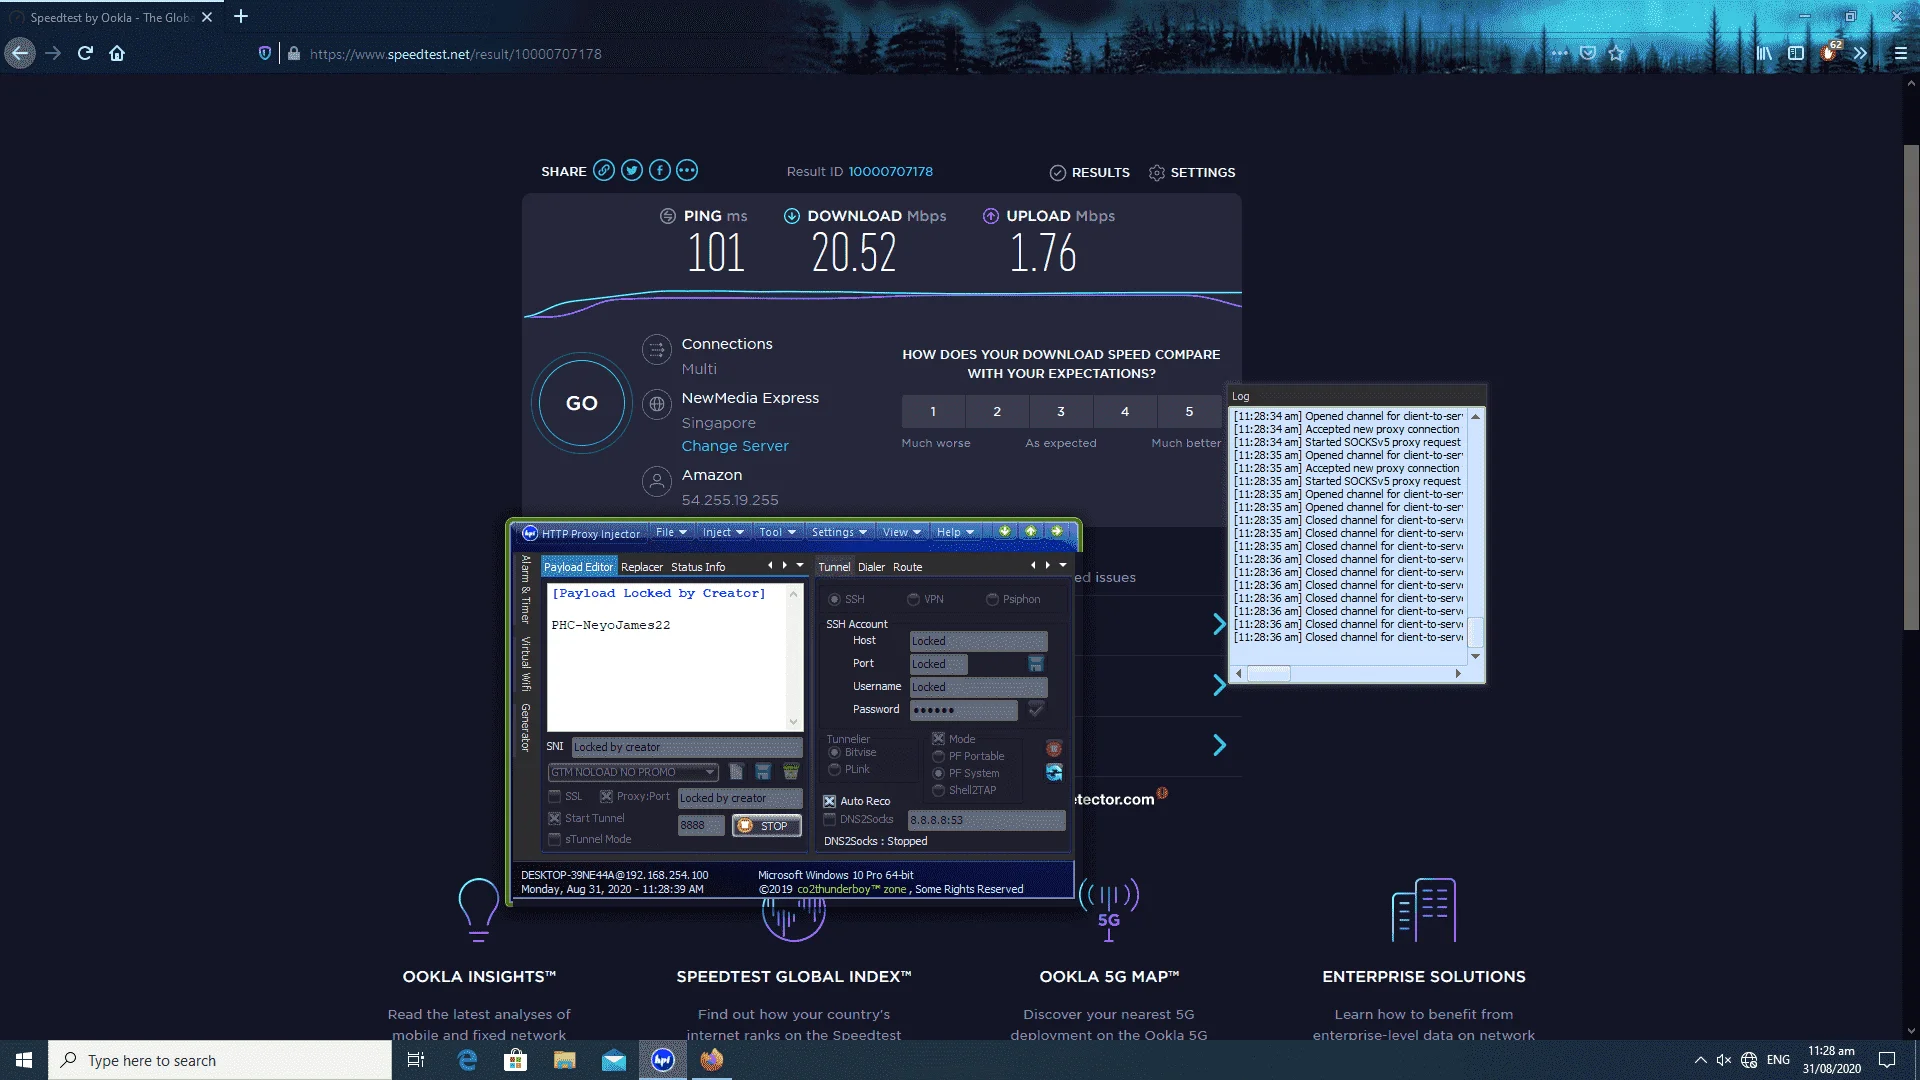Image resolution: width=1920 pixels, height=1080 pixels.
Task: Open Microsoft Store from taskbar
Action: point(516,1060)
